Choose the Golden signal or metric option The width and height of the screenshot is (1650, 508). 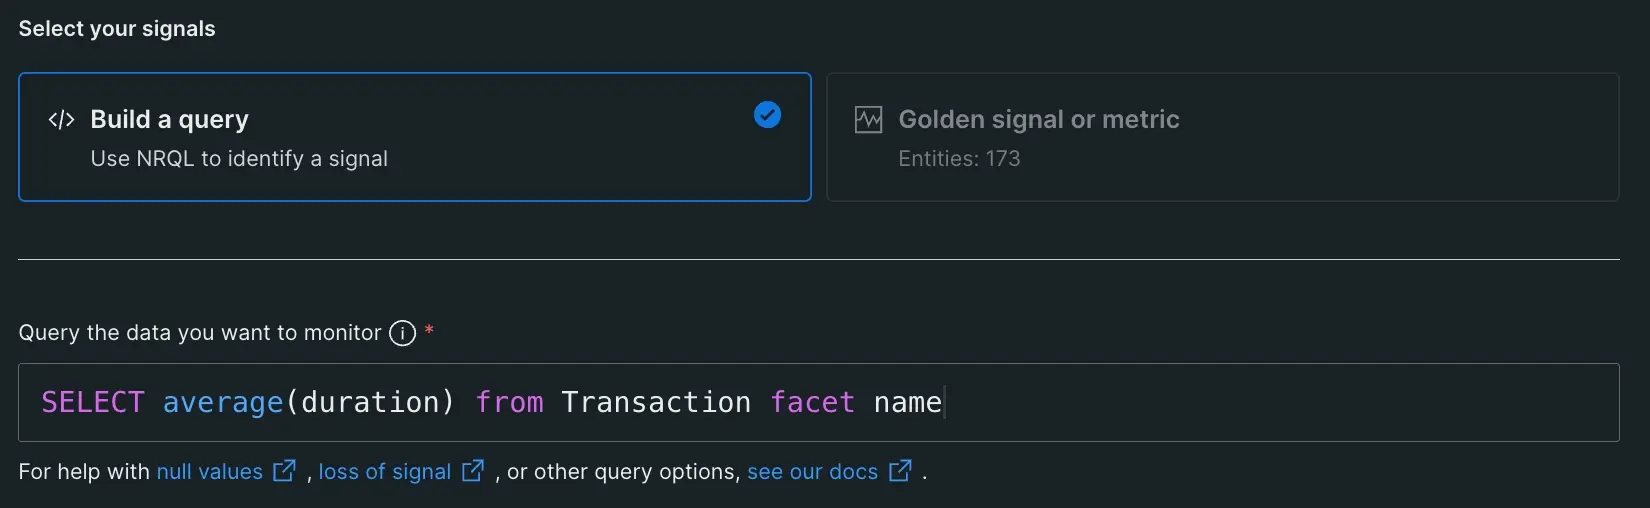pos(1038,120)
